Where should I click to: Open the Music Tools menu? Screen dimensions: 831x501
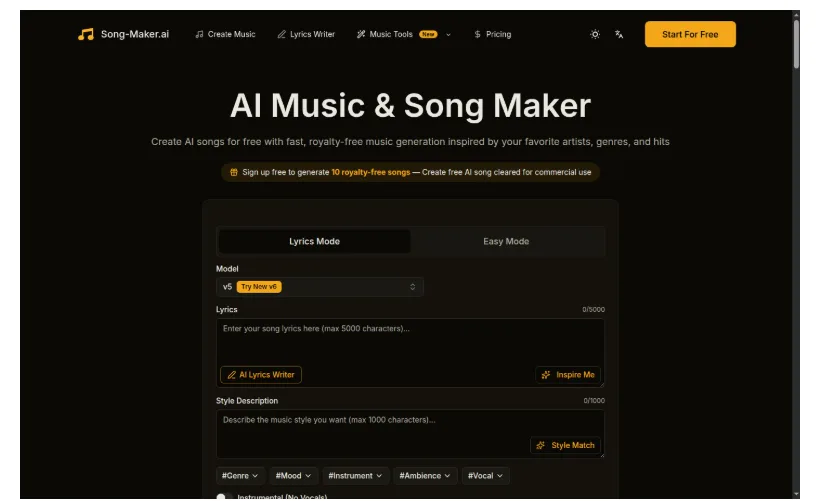click(x=403, y=34)
